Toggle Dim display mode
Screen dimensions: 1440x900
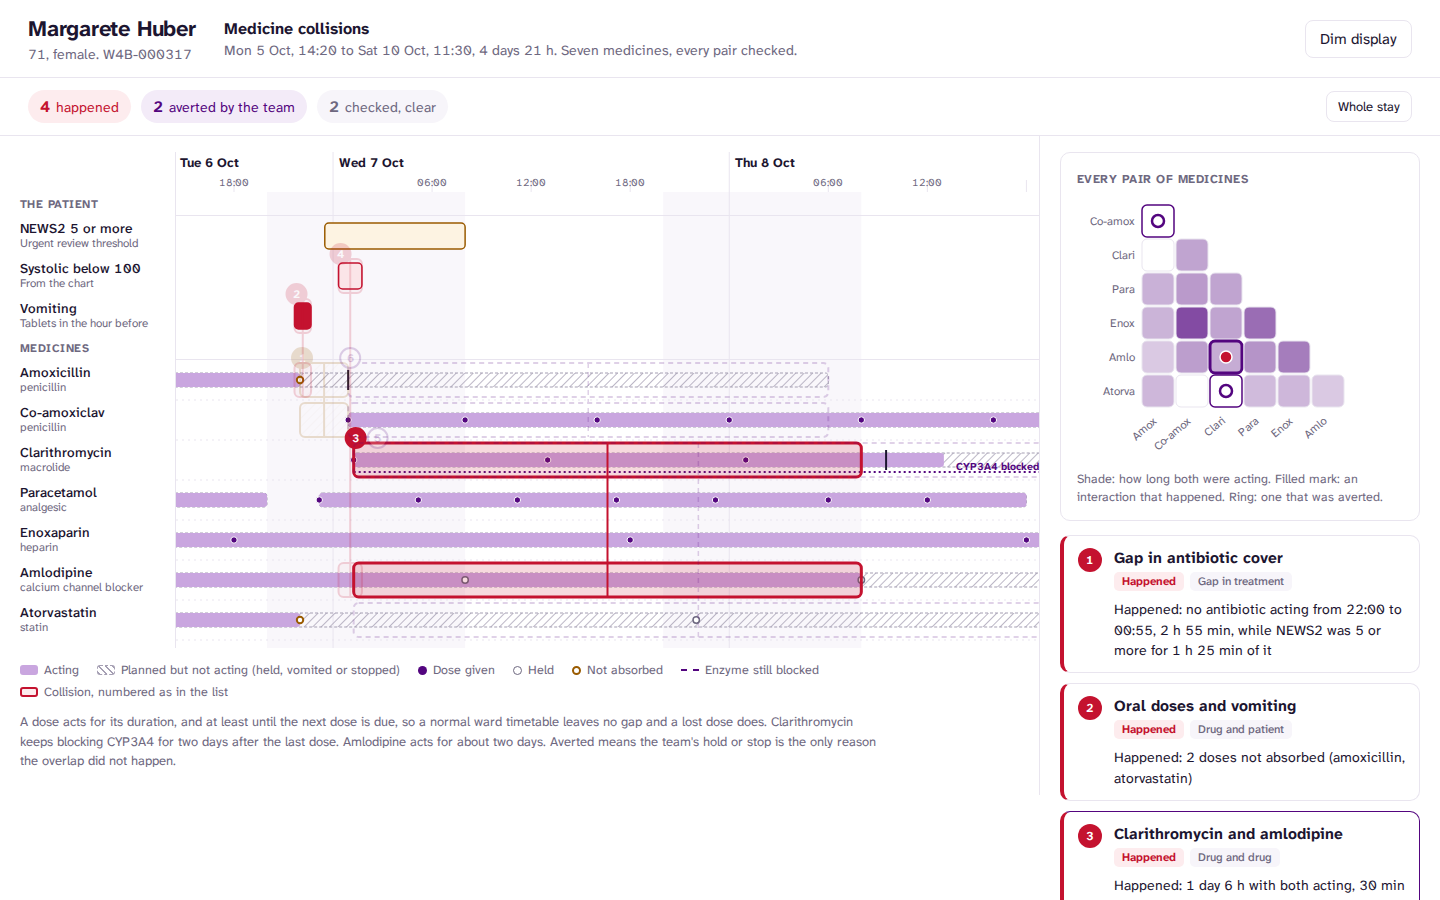tap(1358, 39)
